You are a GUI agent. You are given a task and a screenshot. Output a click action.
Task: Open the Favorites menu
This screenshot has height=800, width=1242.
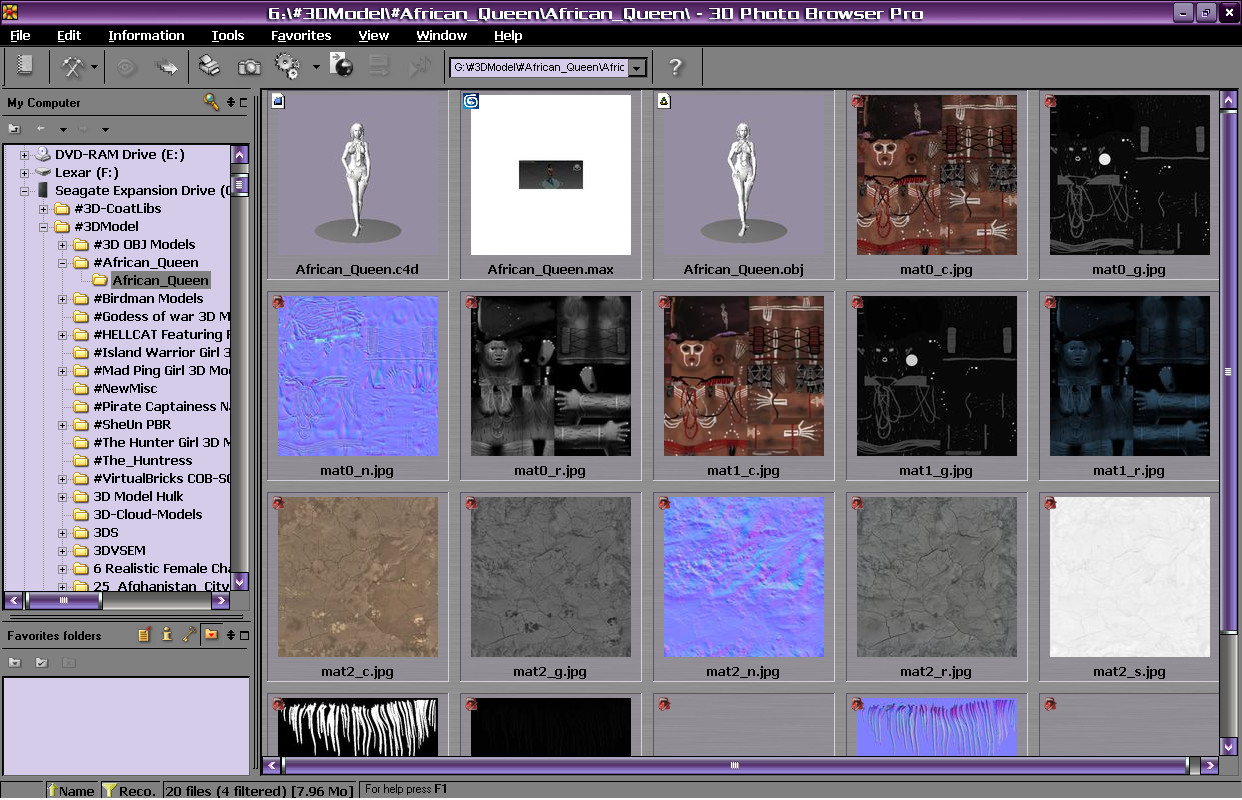[x=301, y=35]
